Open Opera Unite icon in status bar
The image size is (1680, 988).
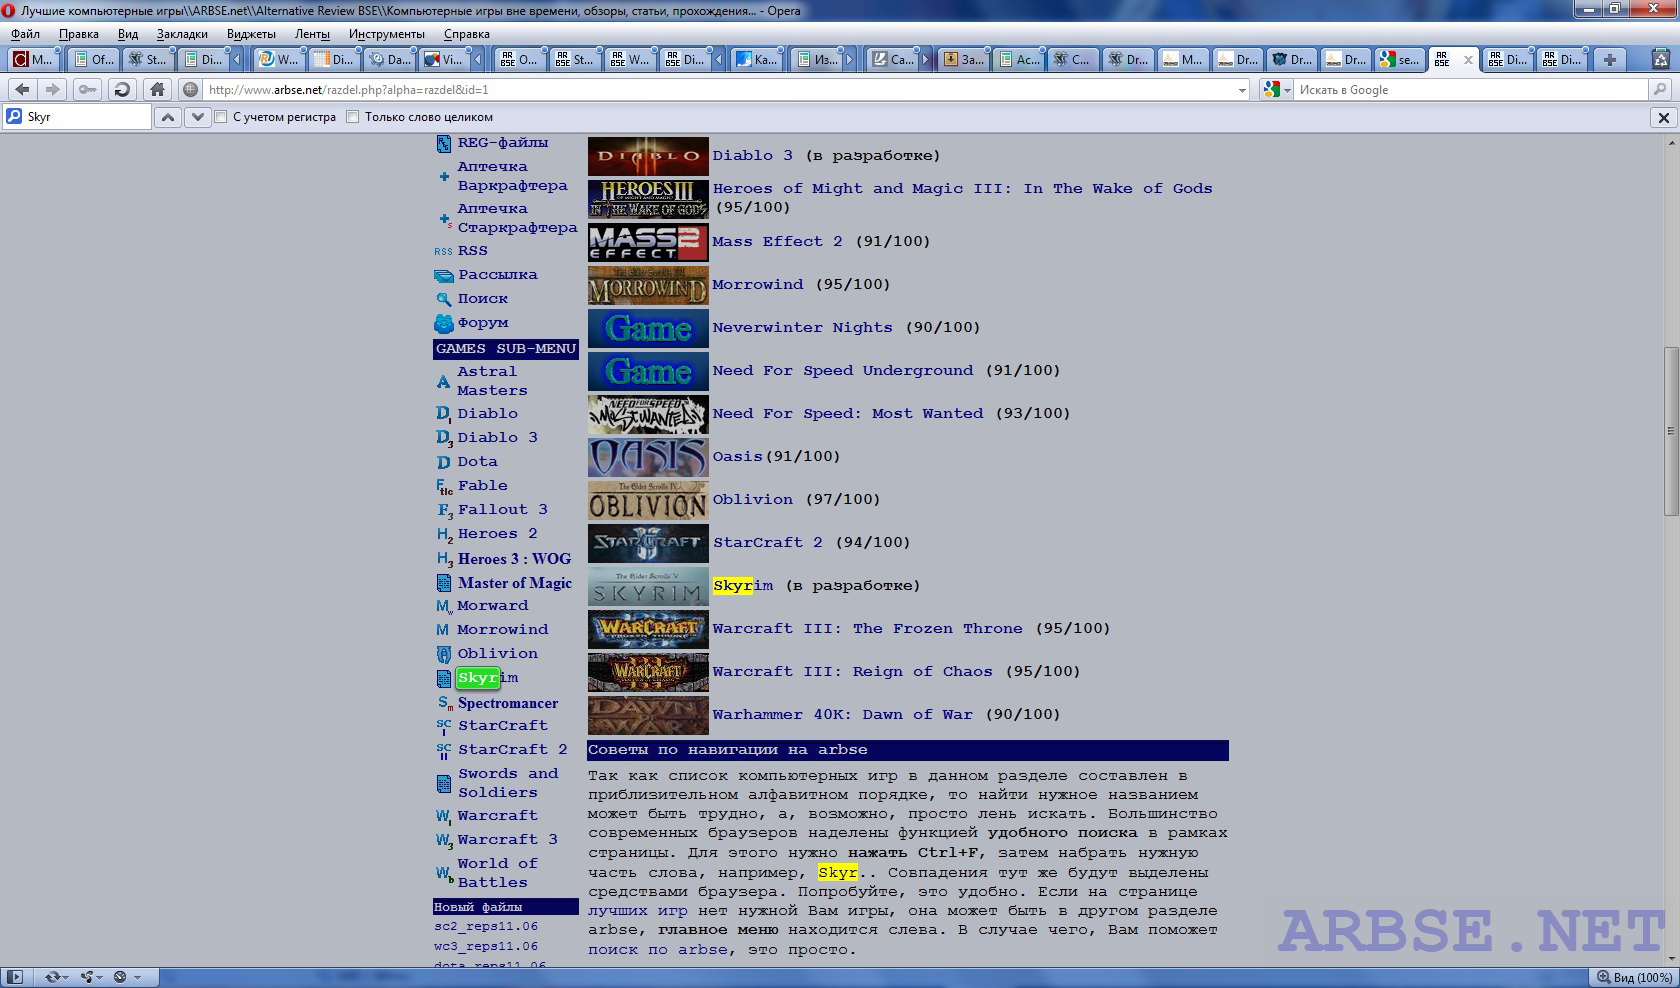pos(90,977)
